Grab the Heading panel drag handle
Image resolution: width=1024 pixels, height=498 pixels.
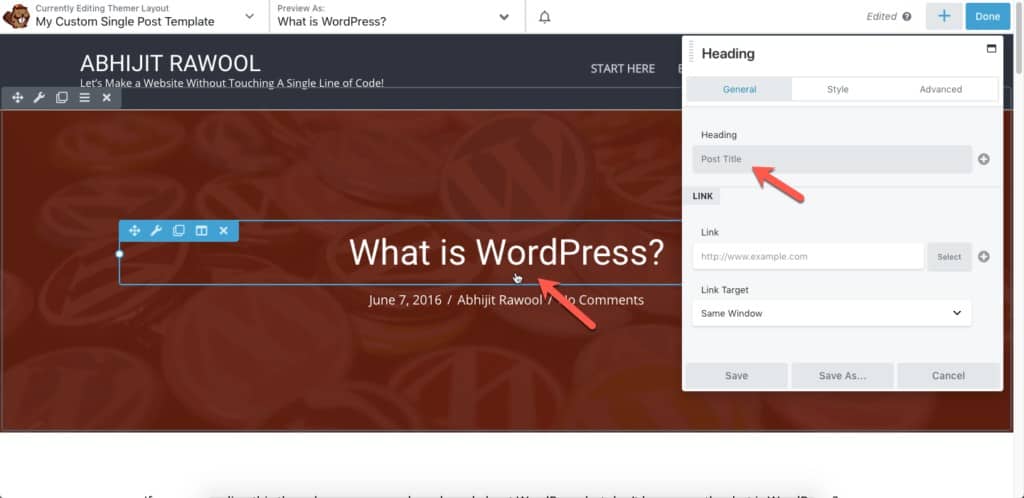[x=692, y=52]
